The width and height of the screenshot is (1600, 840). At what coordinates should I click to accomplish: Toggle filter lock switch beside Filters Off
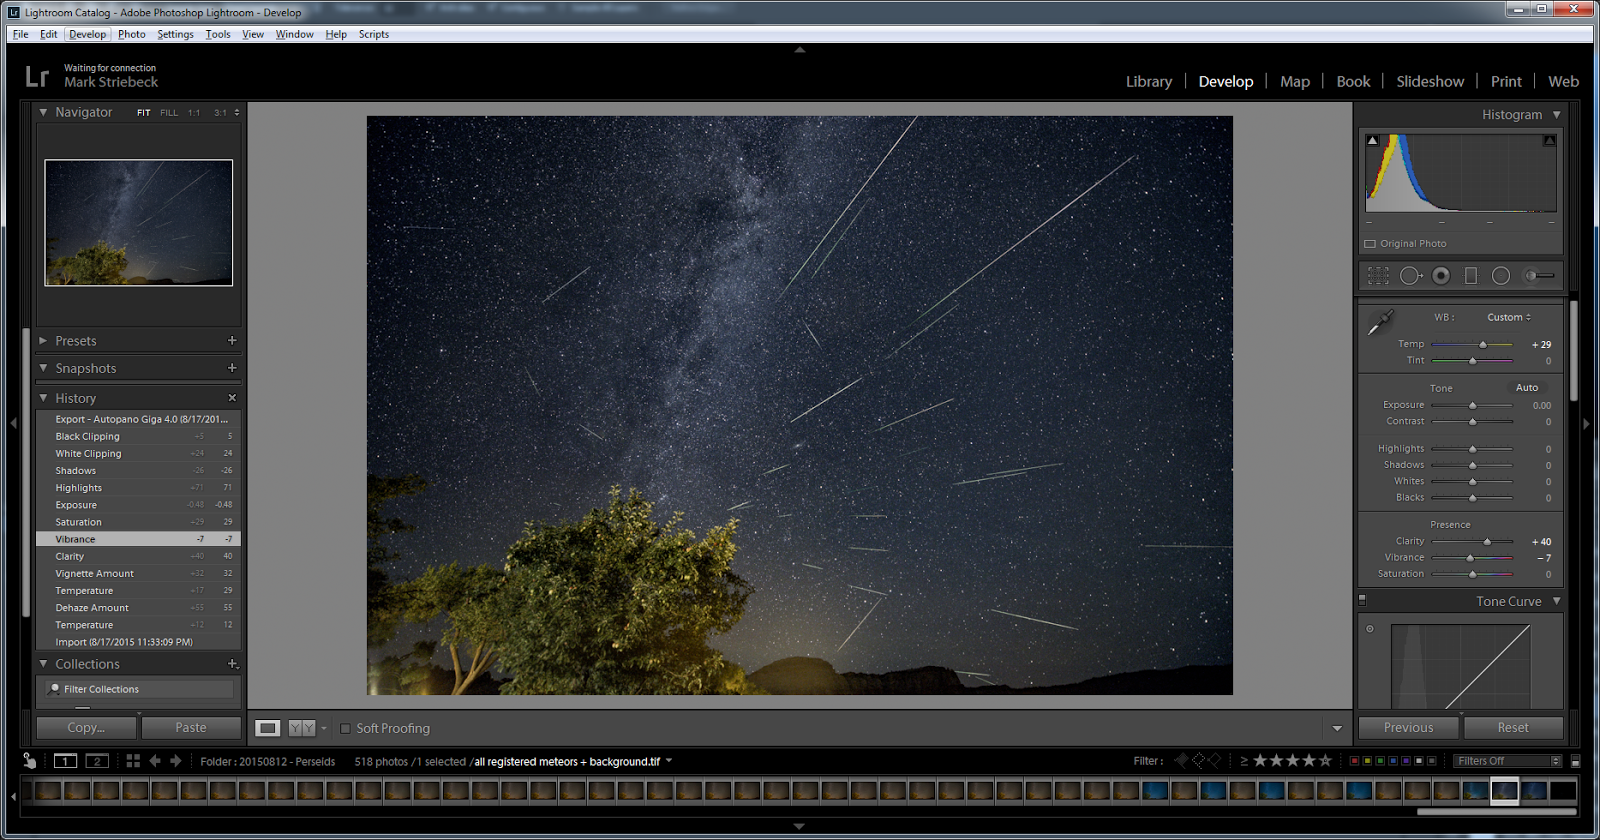[1575, 761]
